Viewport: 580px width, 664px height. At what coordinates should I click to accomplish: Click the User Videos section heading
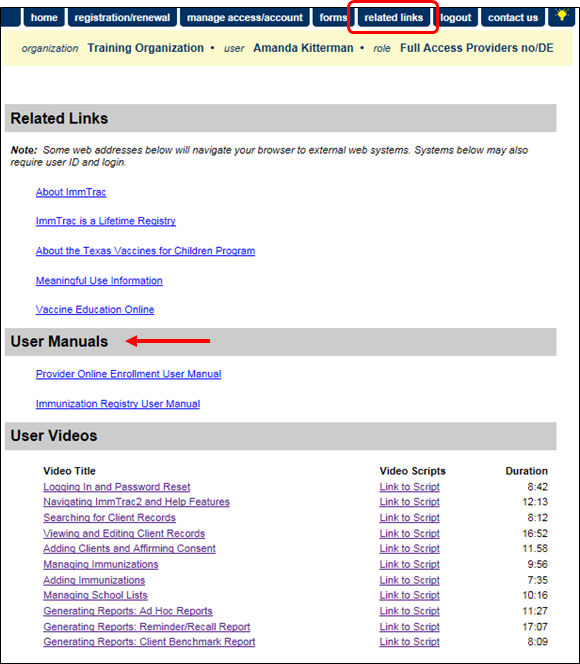(54, 436)
